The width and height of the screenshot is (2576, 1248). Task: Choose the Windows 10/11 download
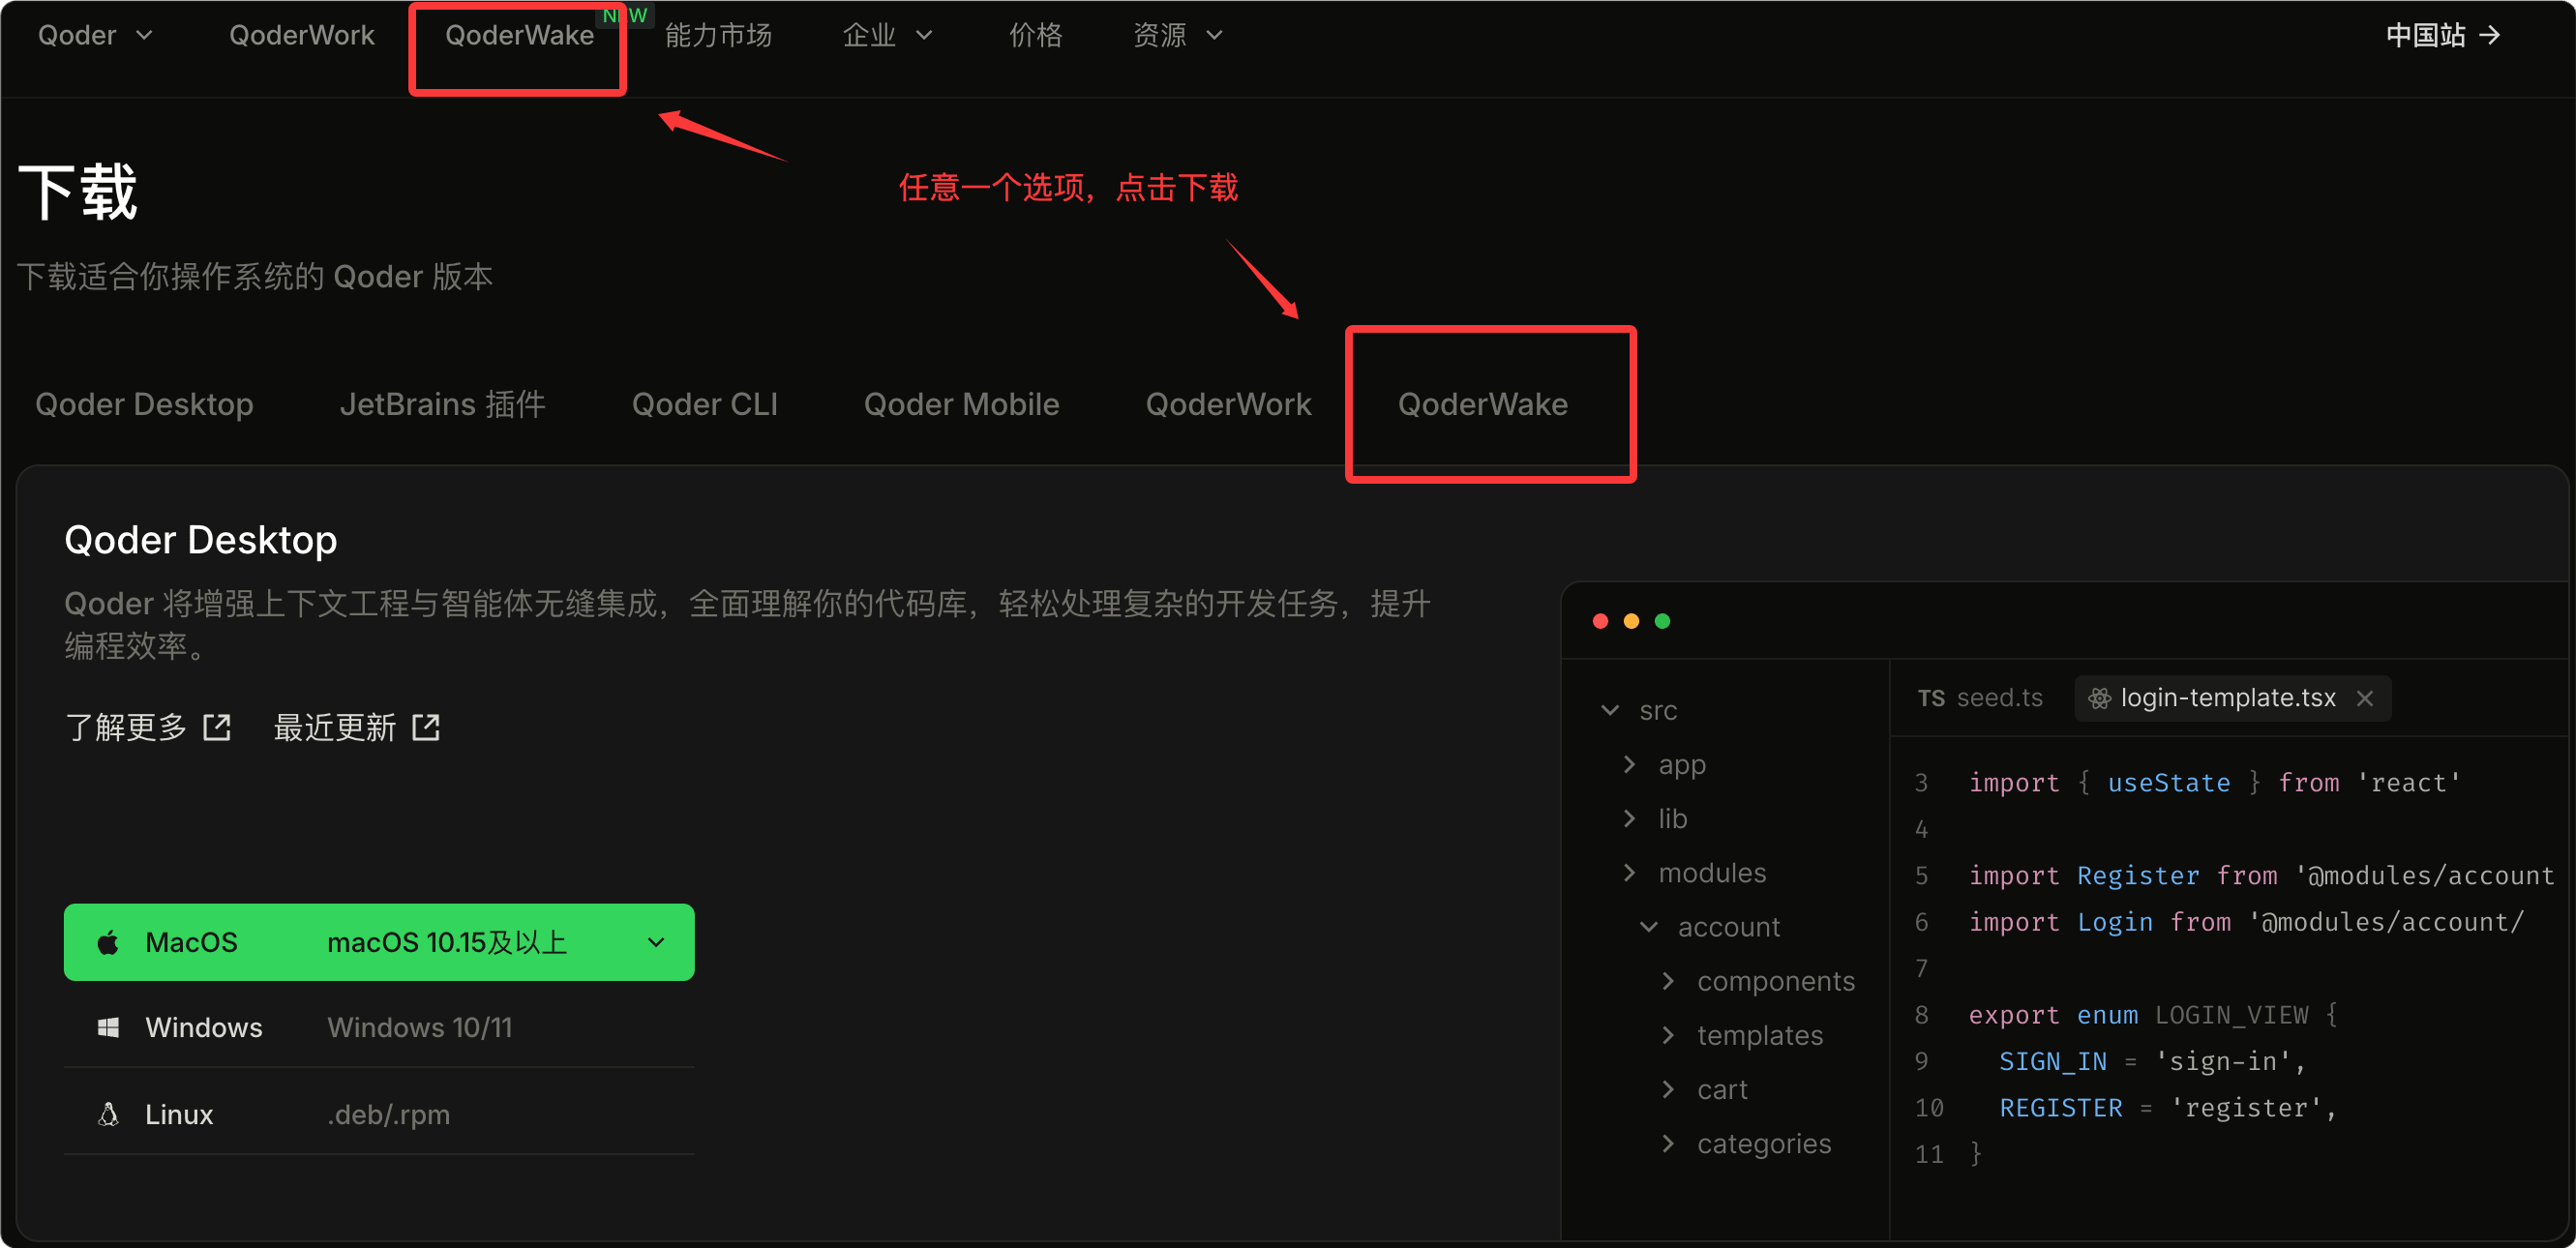pos(379,1027)
